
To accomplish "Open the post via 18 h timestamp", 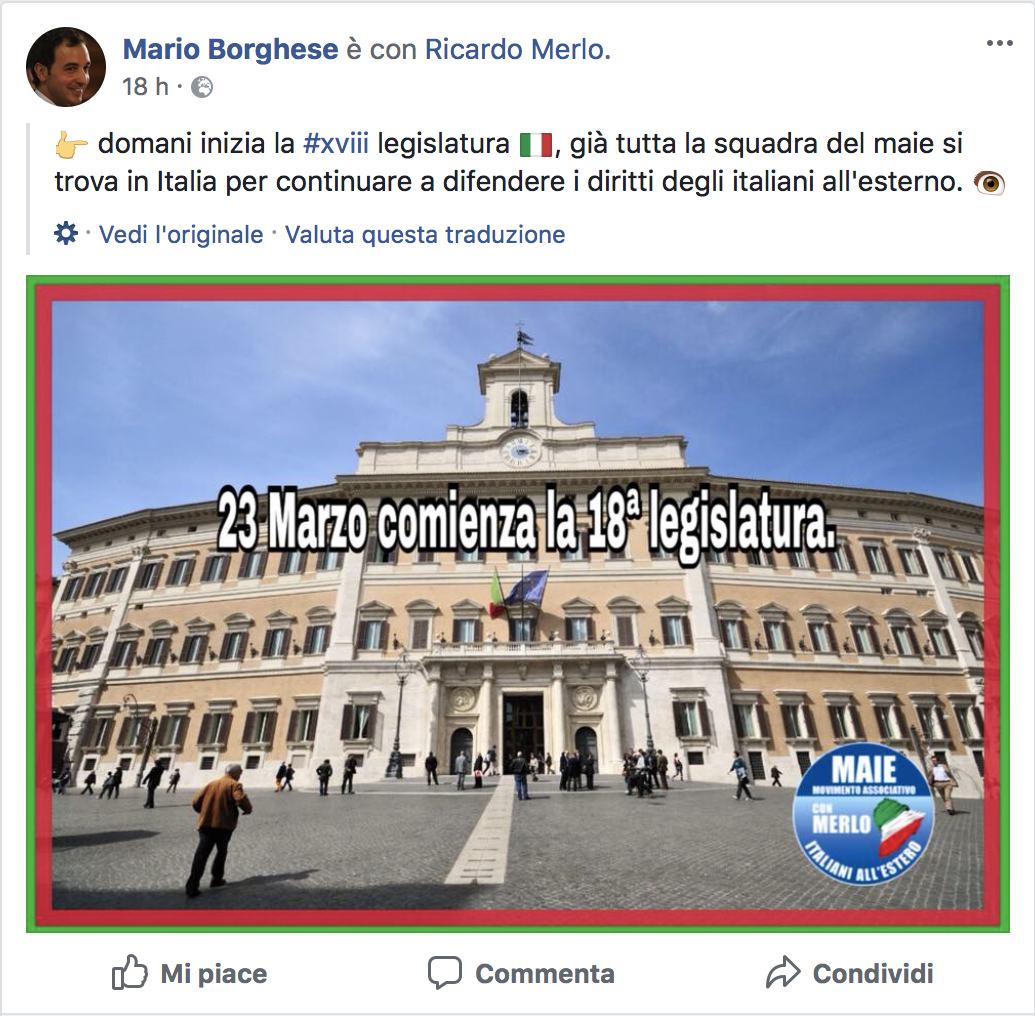I will (145, 86).
